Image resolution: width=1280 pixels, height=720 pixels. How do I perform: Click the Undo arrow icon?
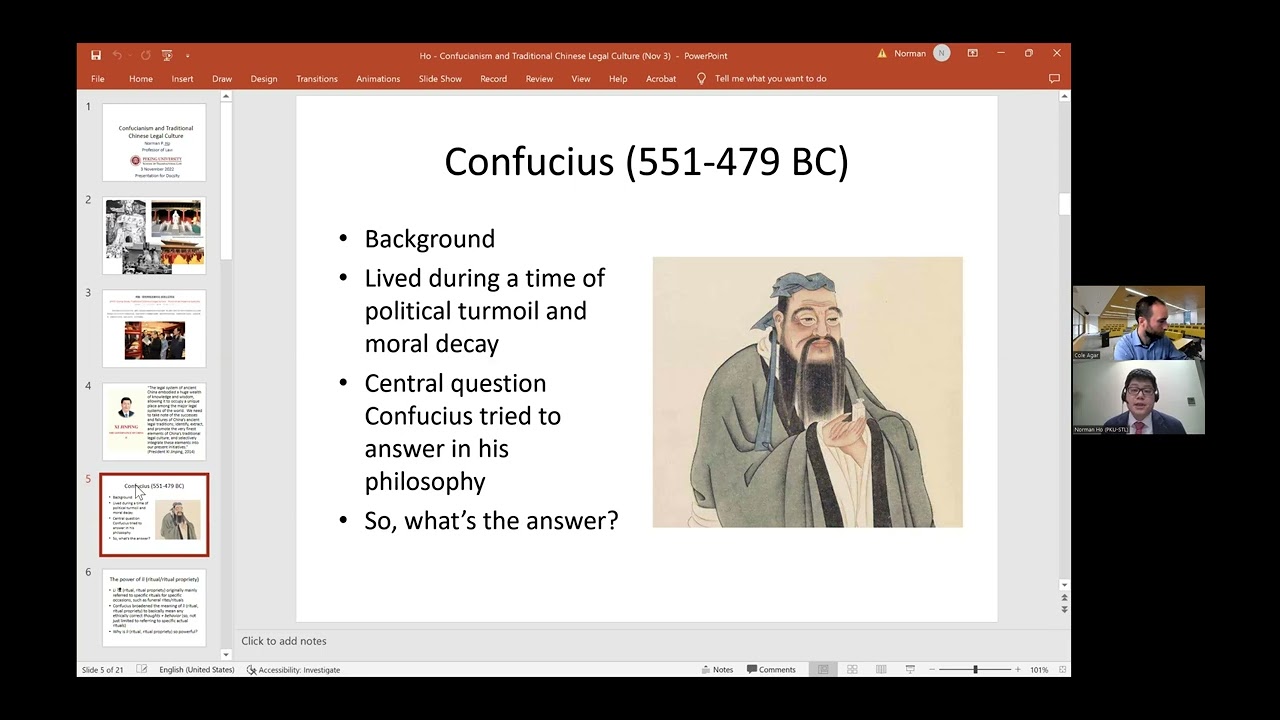pos(117,55)
